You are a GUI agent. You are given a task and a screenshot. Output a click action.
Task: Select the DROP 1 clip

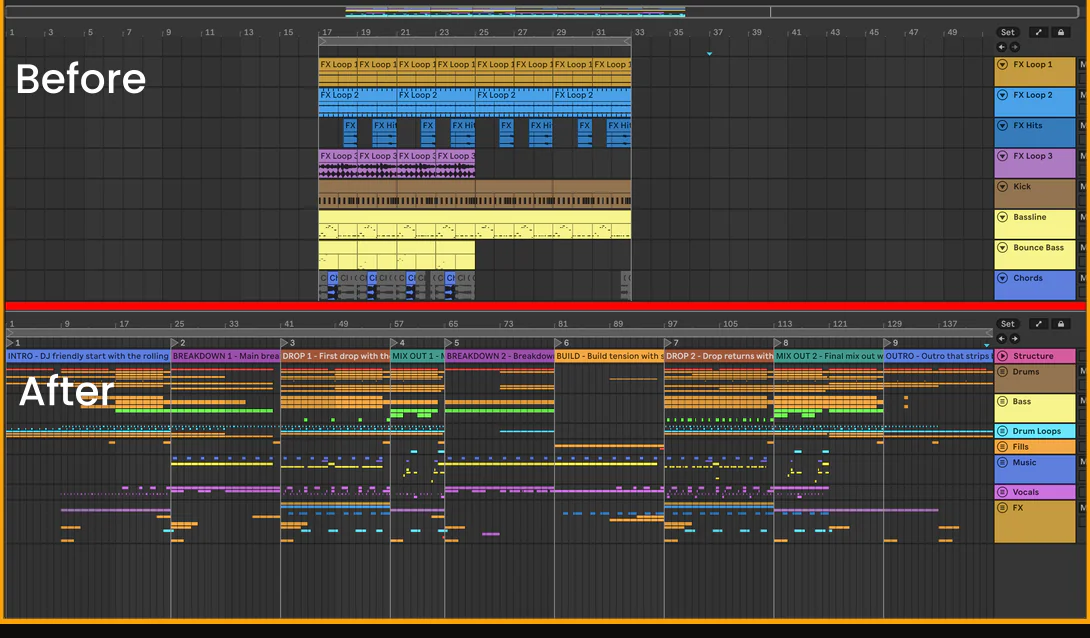coord(335,356)
